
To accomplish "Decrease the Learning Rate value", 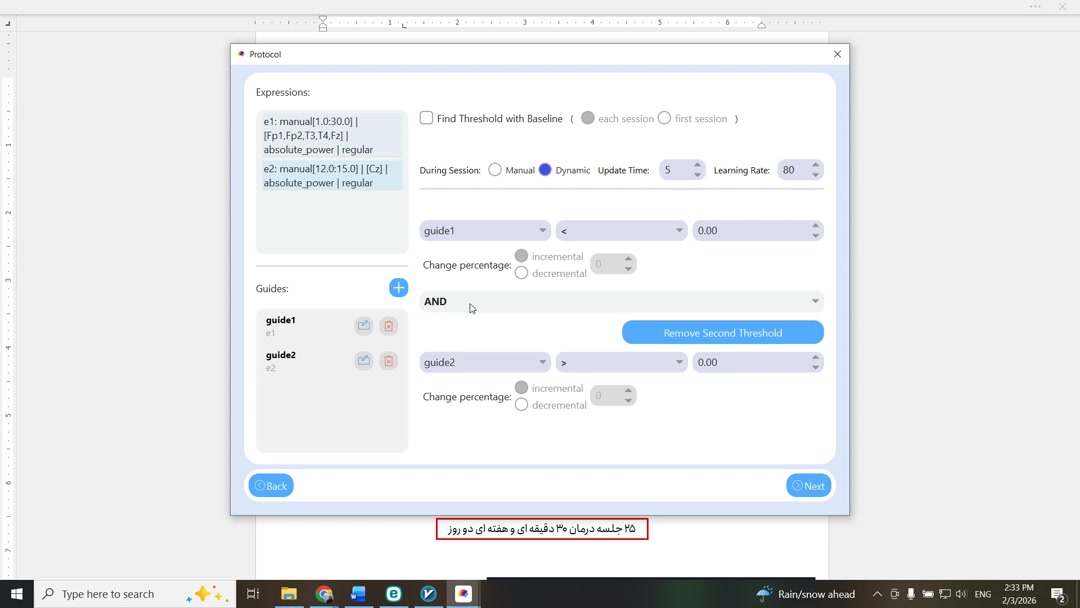I will pos(816,174).
